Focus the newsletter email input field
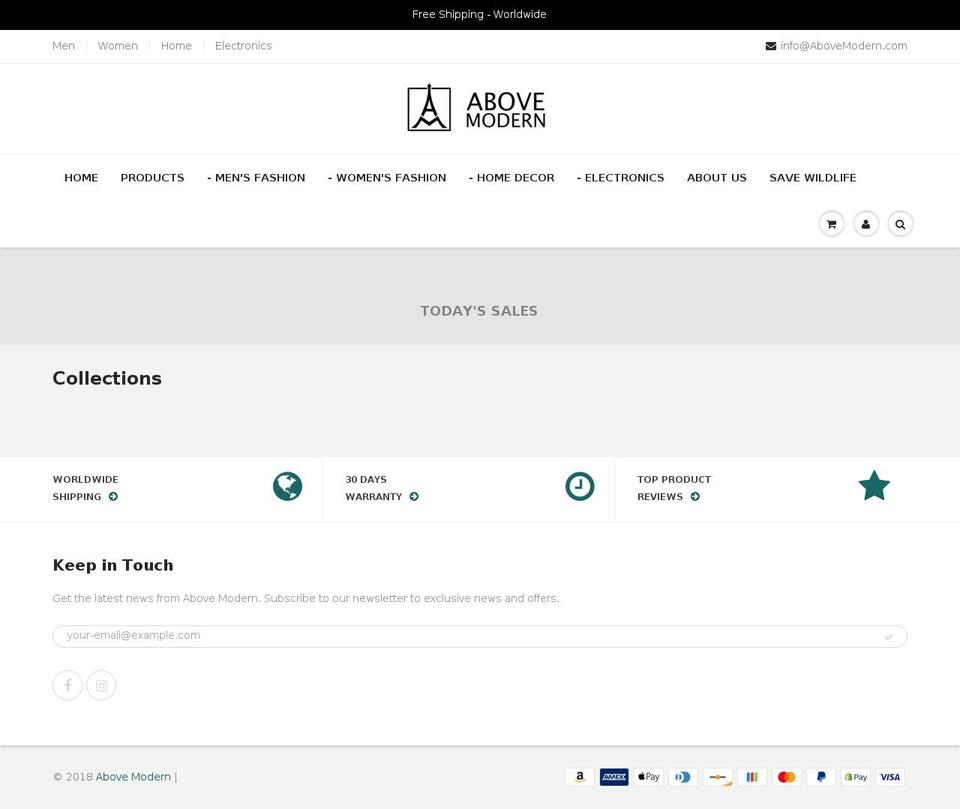This screenshot has height=809, width=960. coord(480,636)
